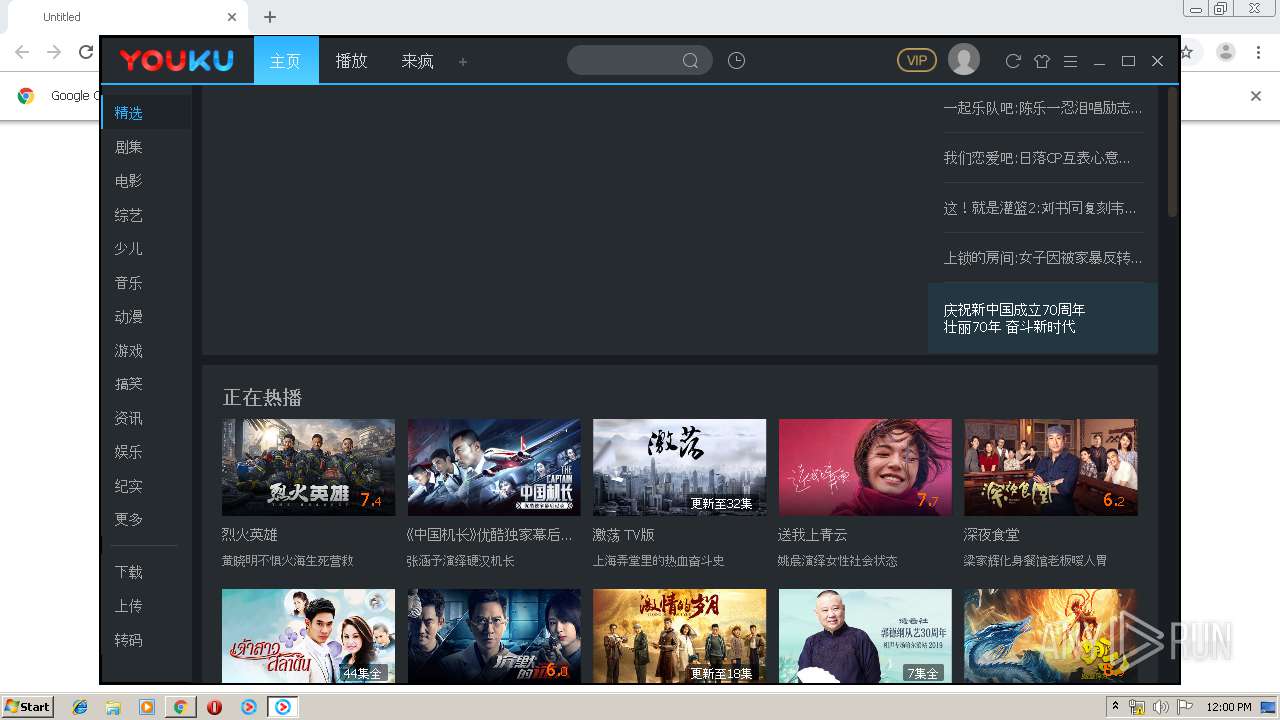The height and width of the screenshot is (720, 1280).
Task: Click the 深夜食堂 title text
Action: coord(992,535)
